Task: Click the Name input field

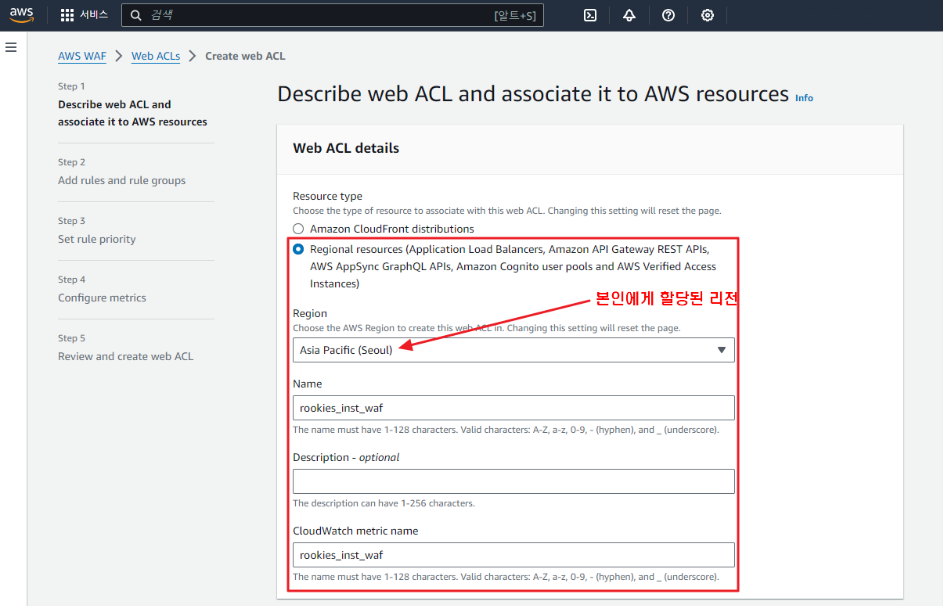Action: (513, 408)
